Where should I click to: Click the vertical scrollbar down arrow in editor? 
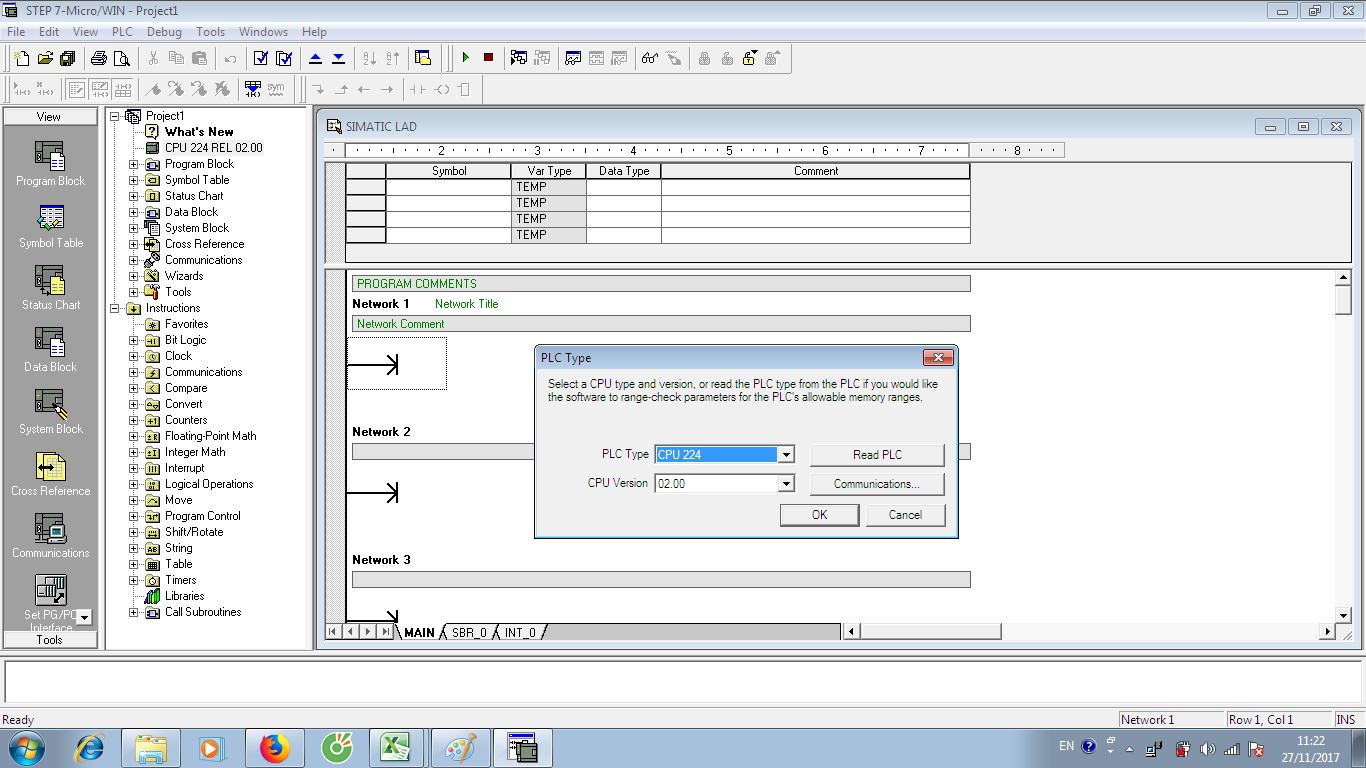pyautogui.click(x=1344, y=615)
